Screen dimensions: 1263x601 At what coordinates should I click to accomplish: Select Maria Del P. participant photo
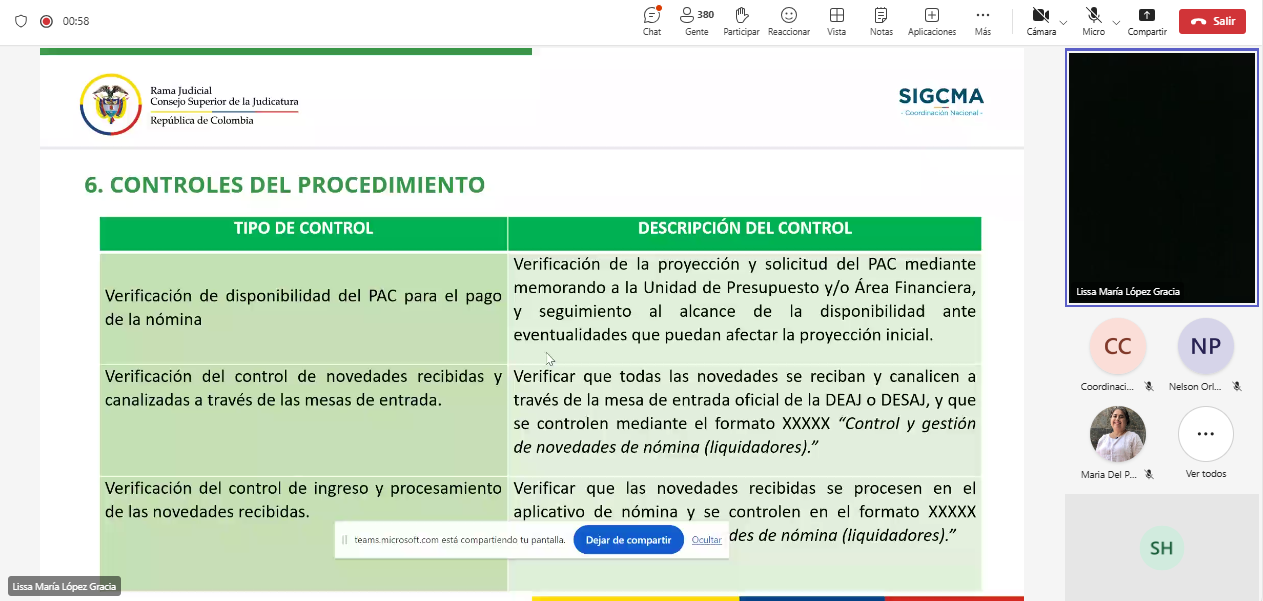click(1117, 434)
